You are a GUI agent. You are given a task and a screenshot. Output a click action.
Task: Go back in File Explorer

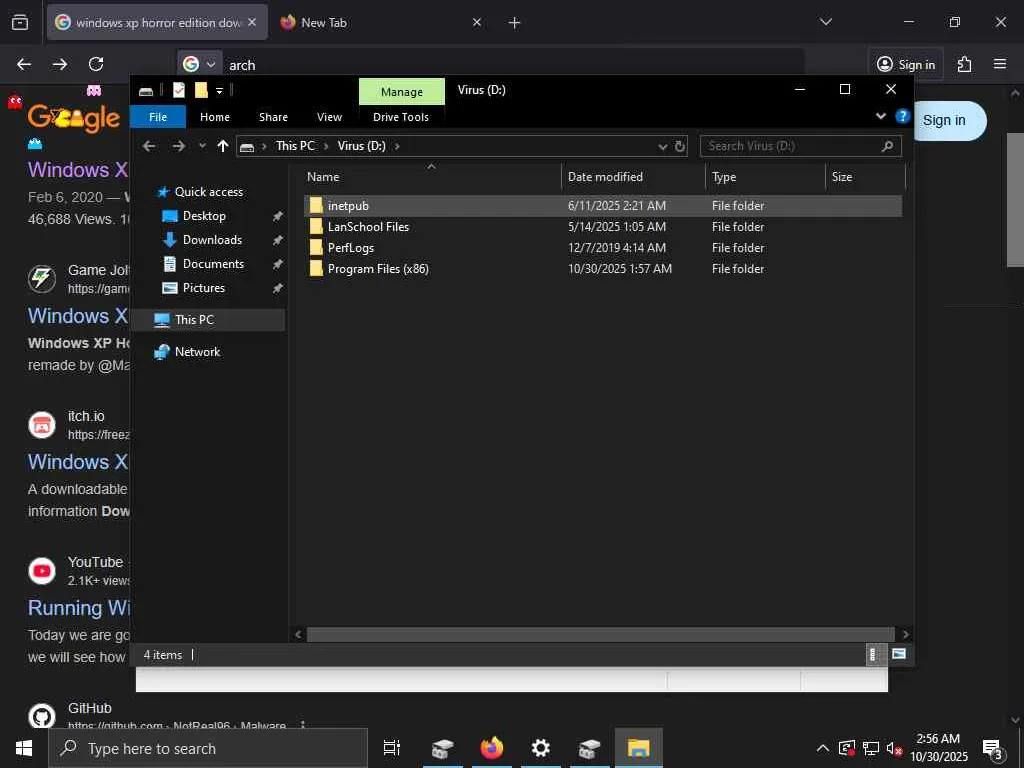tap(149, 146)
